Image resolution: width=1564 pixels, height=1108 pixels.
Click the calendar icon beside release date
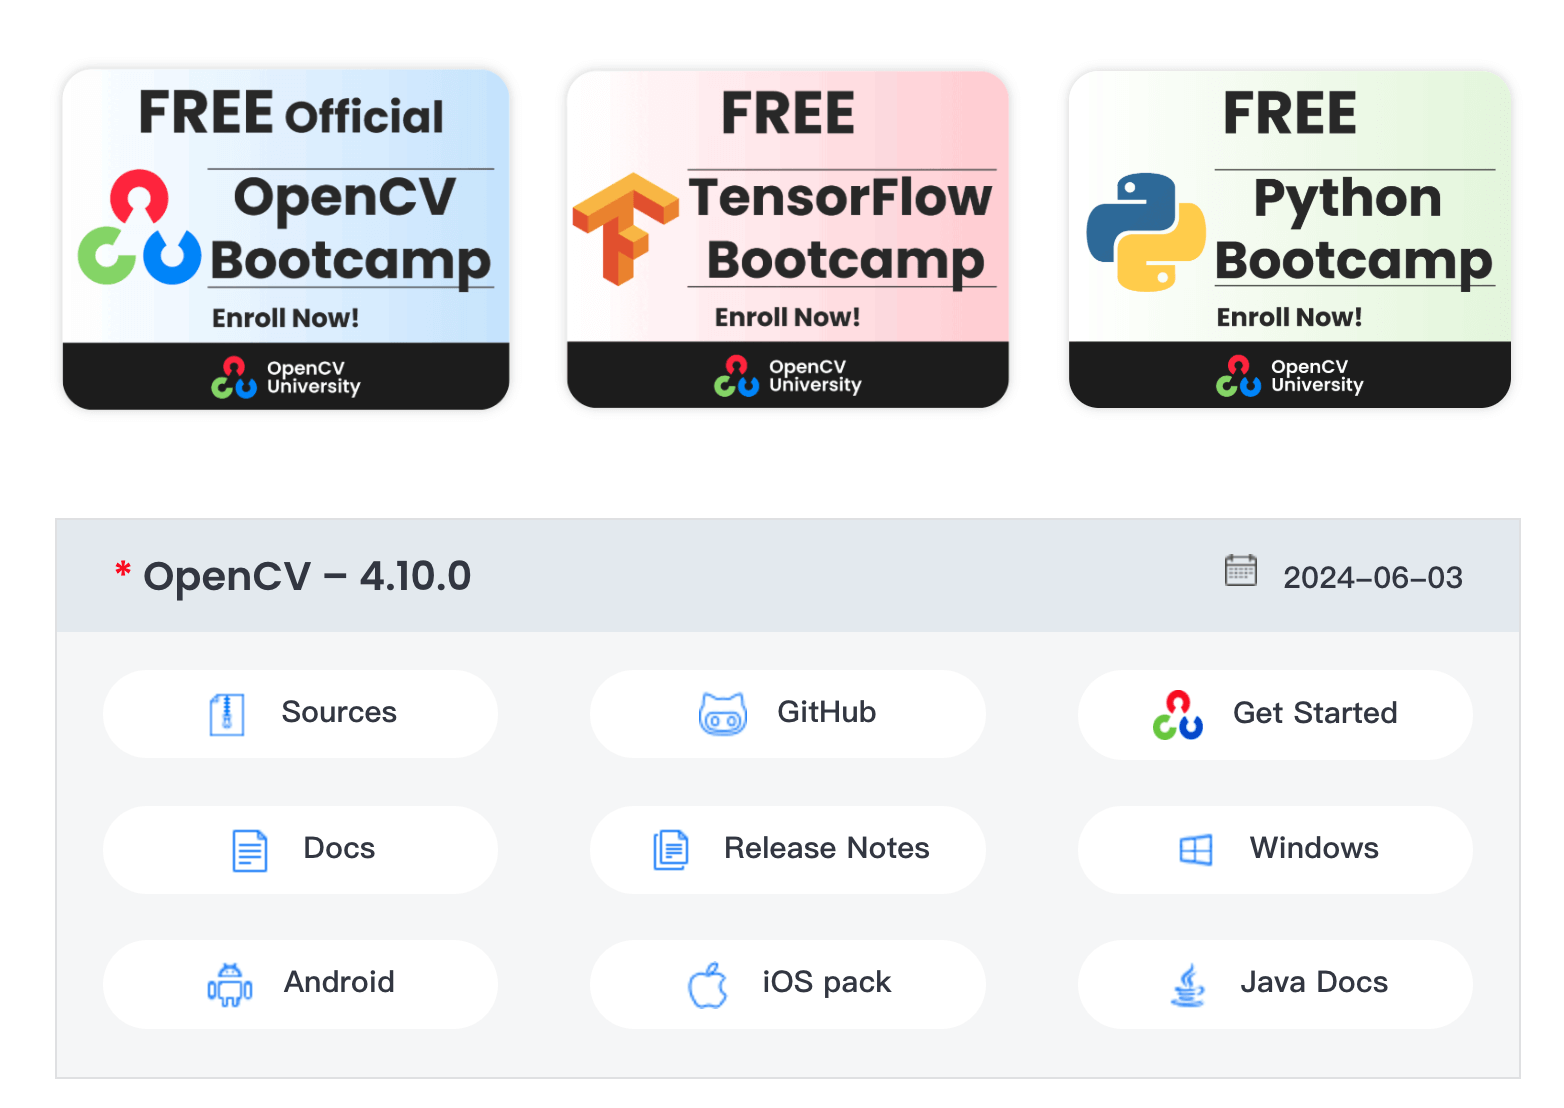pyautogui.click(x=1240, y=571)
